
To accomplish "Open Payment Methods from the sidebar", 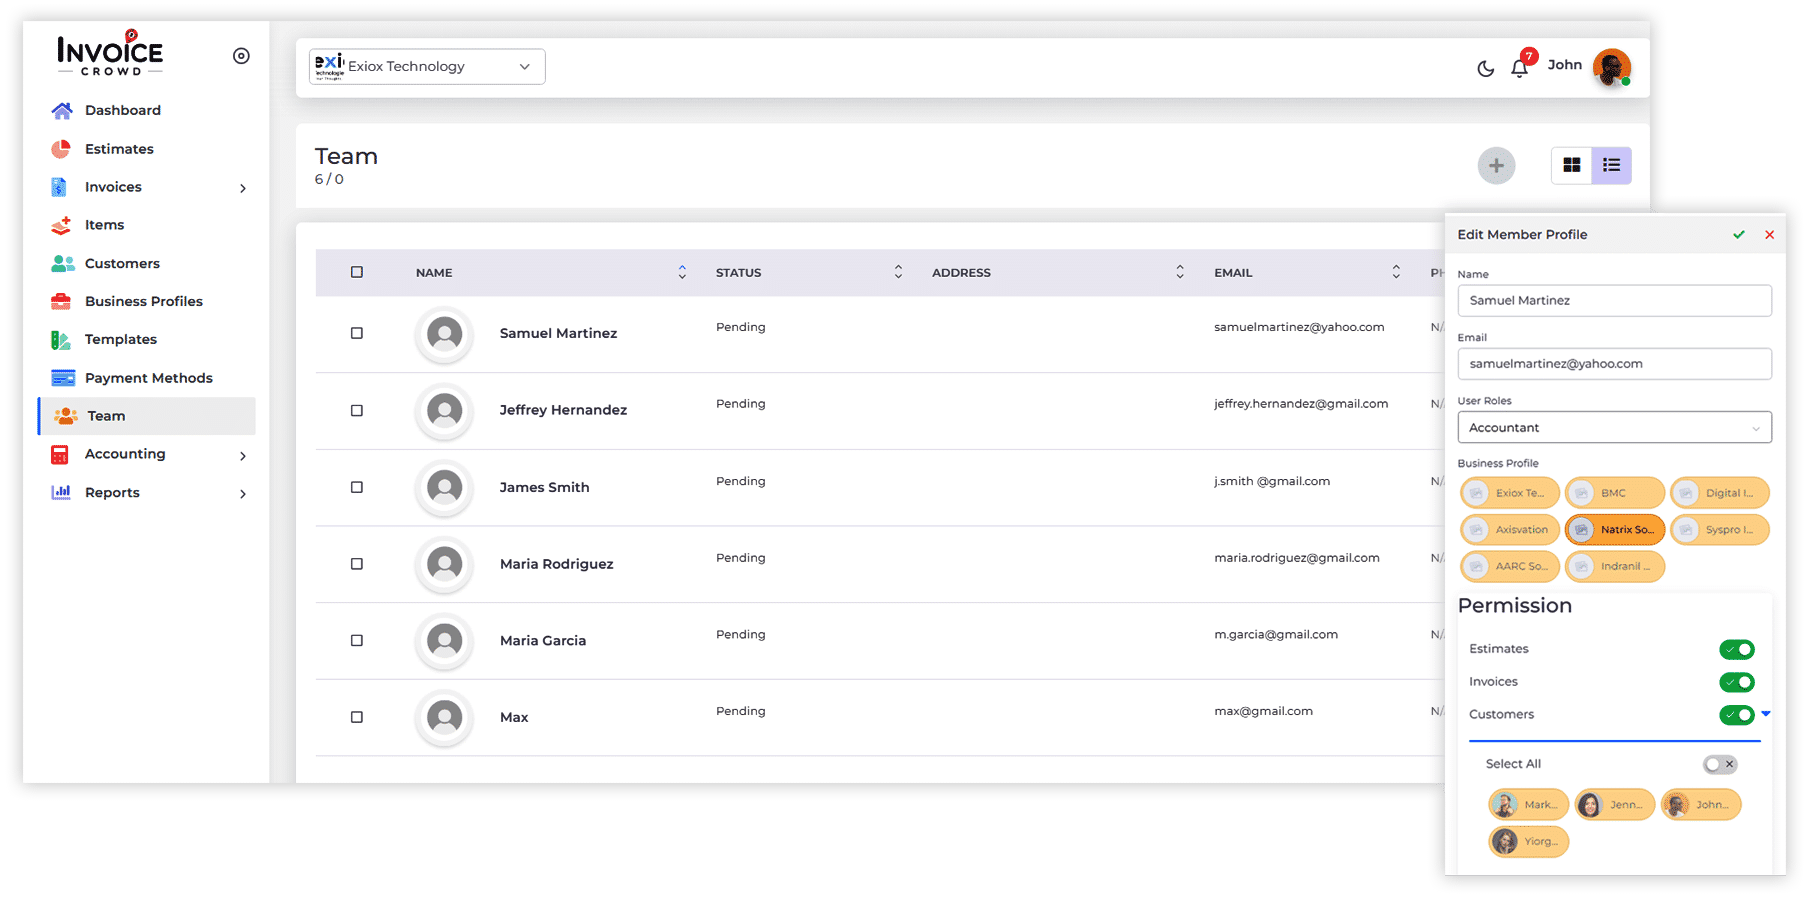I will coord(148,378).
